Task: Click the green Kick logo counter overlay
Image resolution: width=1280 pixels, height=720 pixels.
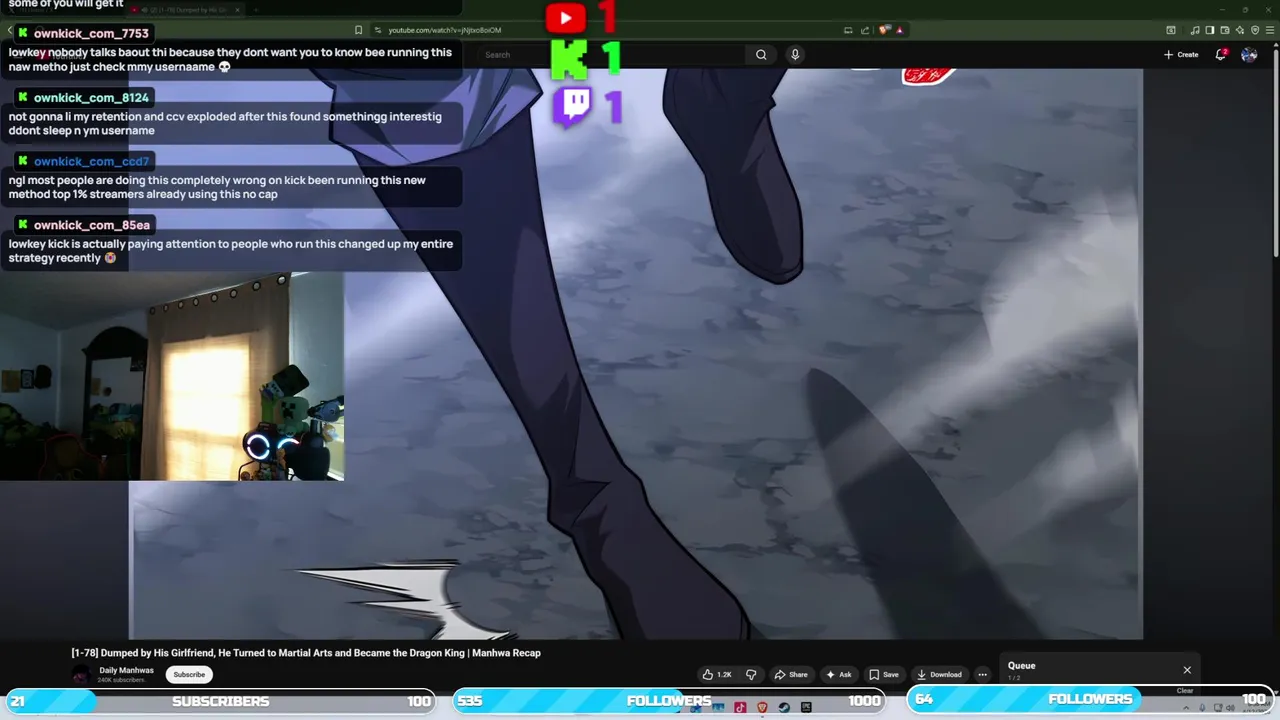Action: (570, 60)
